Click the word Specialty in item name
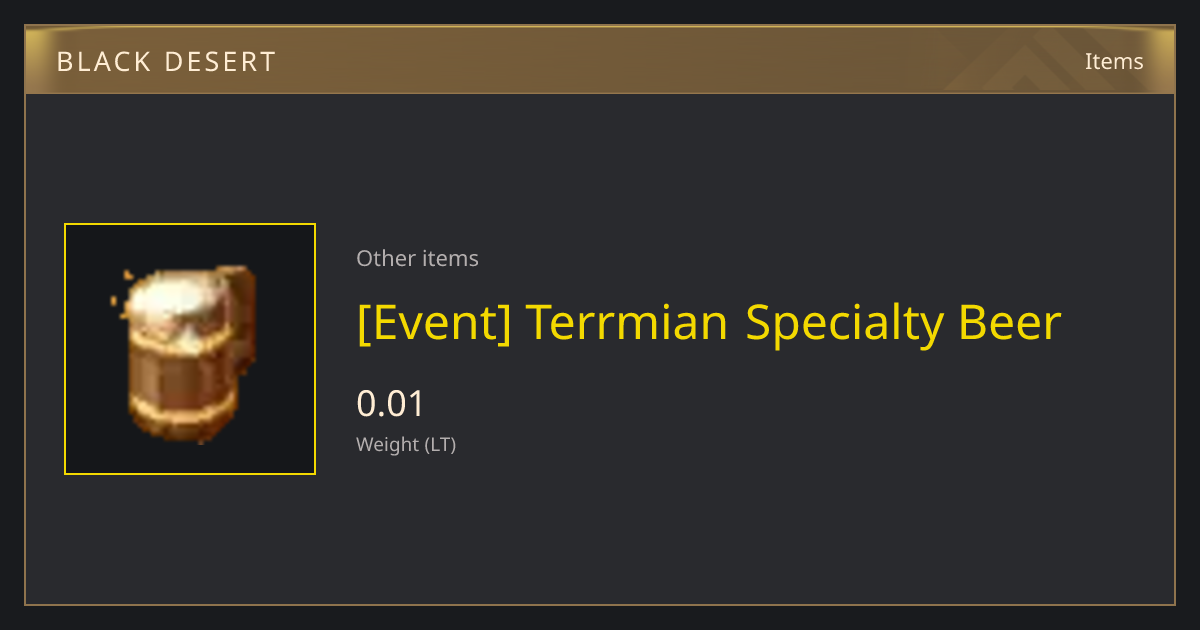Screen dimensions: 1200x630 pyautogui.click(x=844, y=325)
